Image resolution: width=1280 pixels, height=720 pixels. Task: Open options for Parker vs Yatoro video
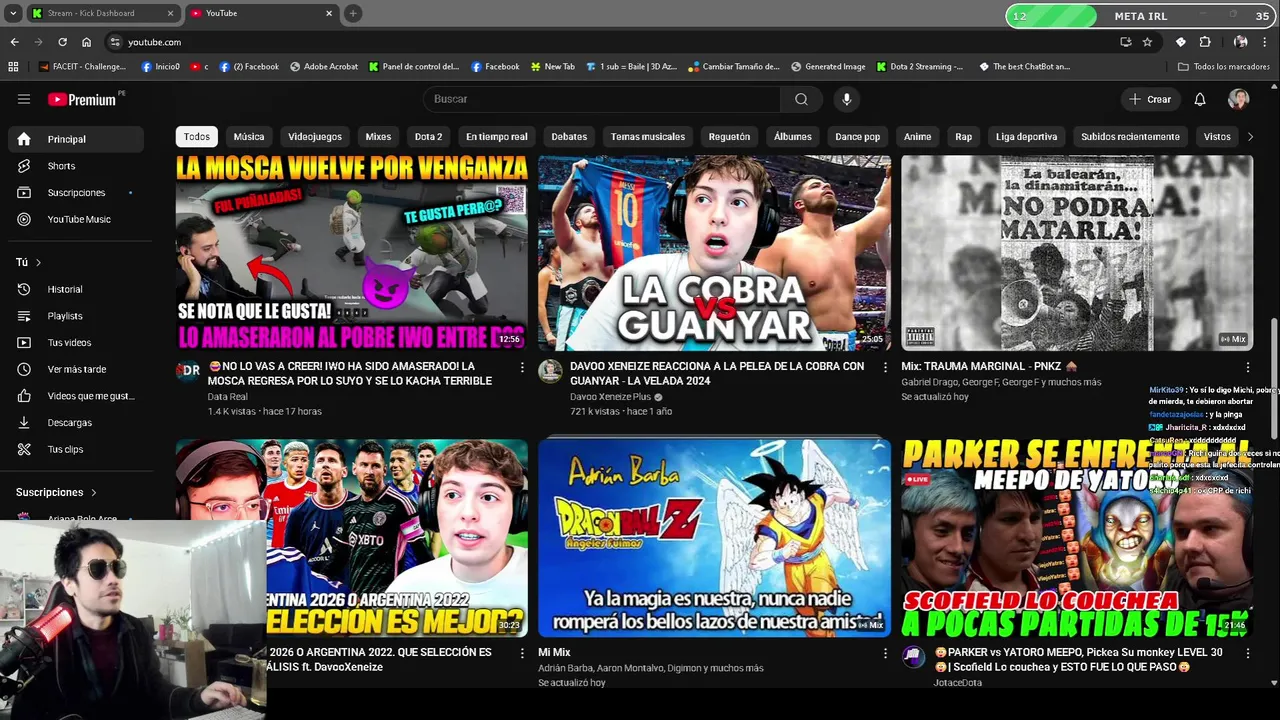click(x=1247, y=653)
